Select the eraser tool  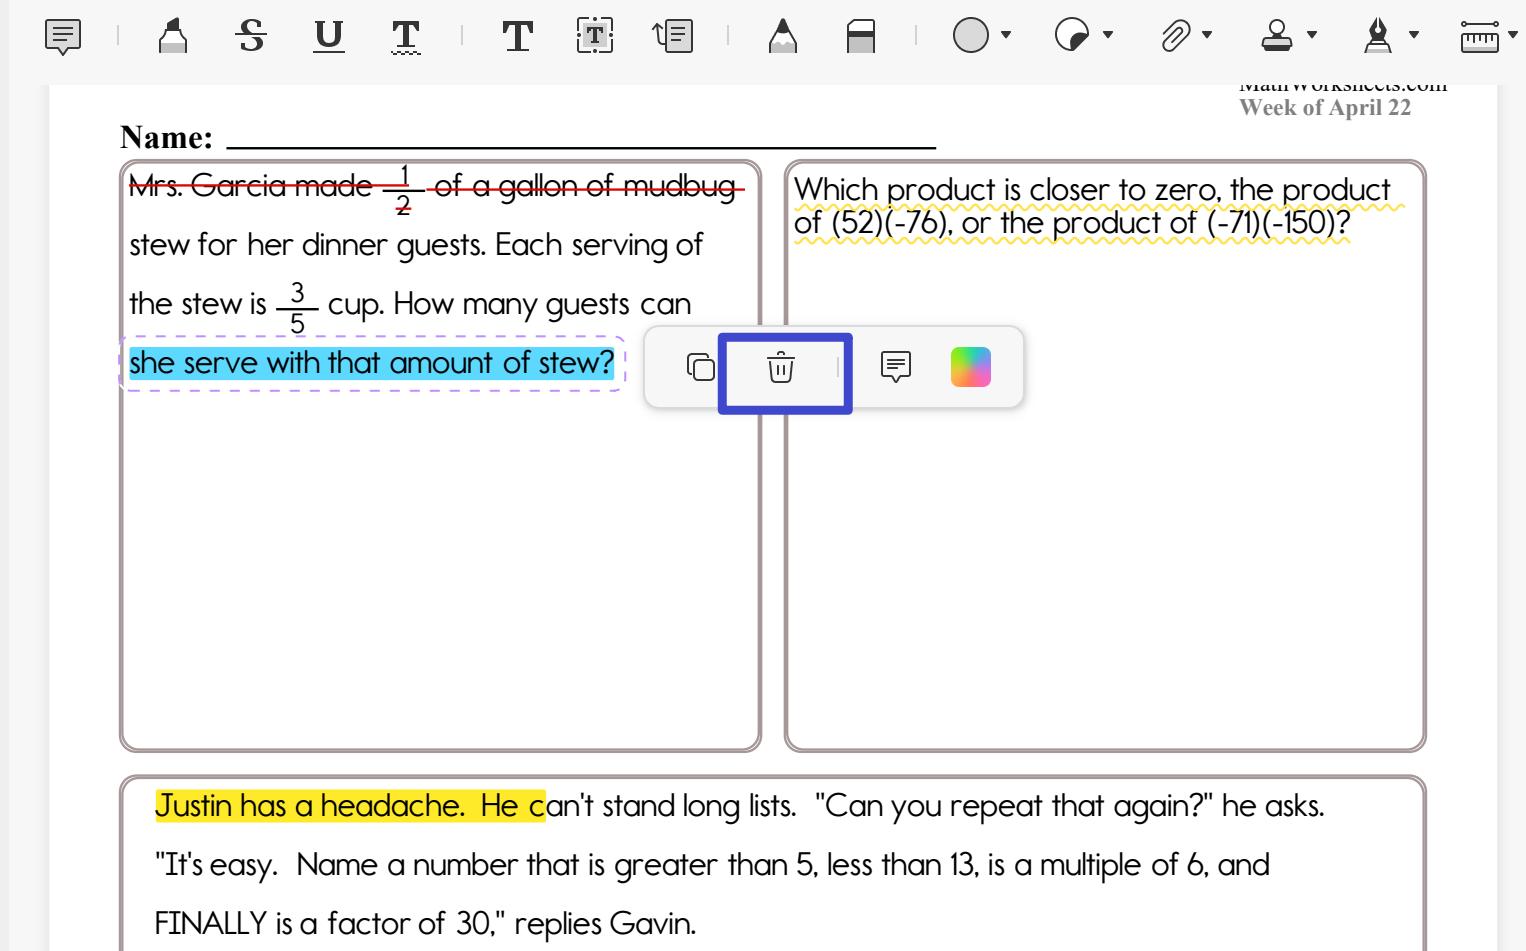point(861,37)
